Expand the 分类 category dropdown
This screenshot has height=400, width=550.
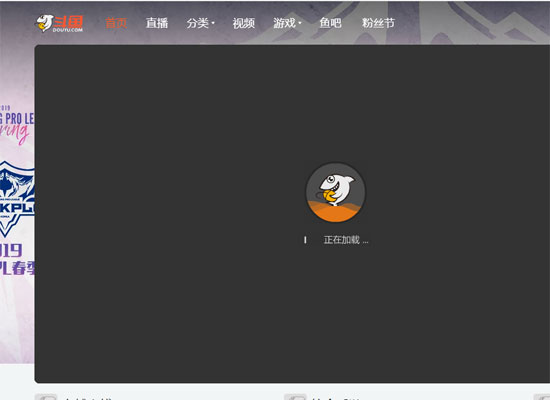click(x=200, y=23)
